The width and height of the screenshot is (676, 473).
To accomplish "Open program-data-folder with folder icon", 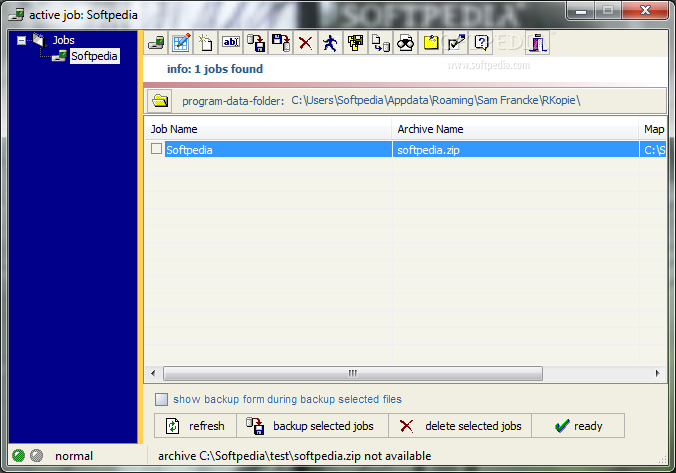I will (x=160, y=101).
